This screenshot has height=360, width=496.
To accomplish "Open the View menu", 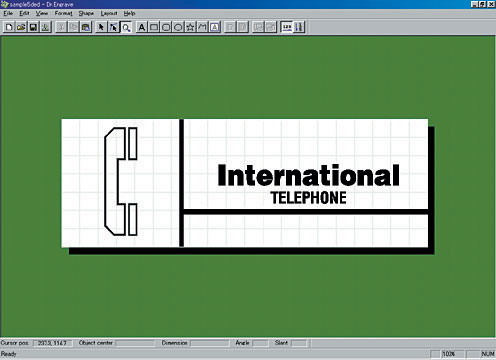I will point(42,13).
